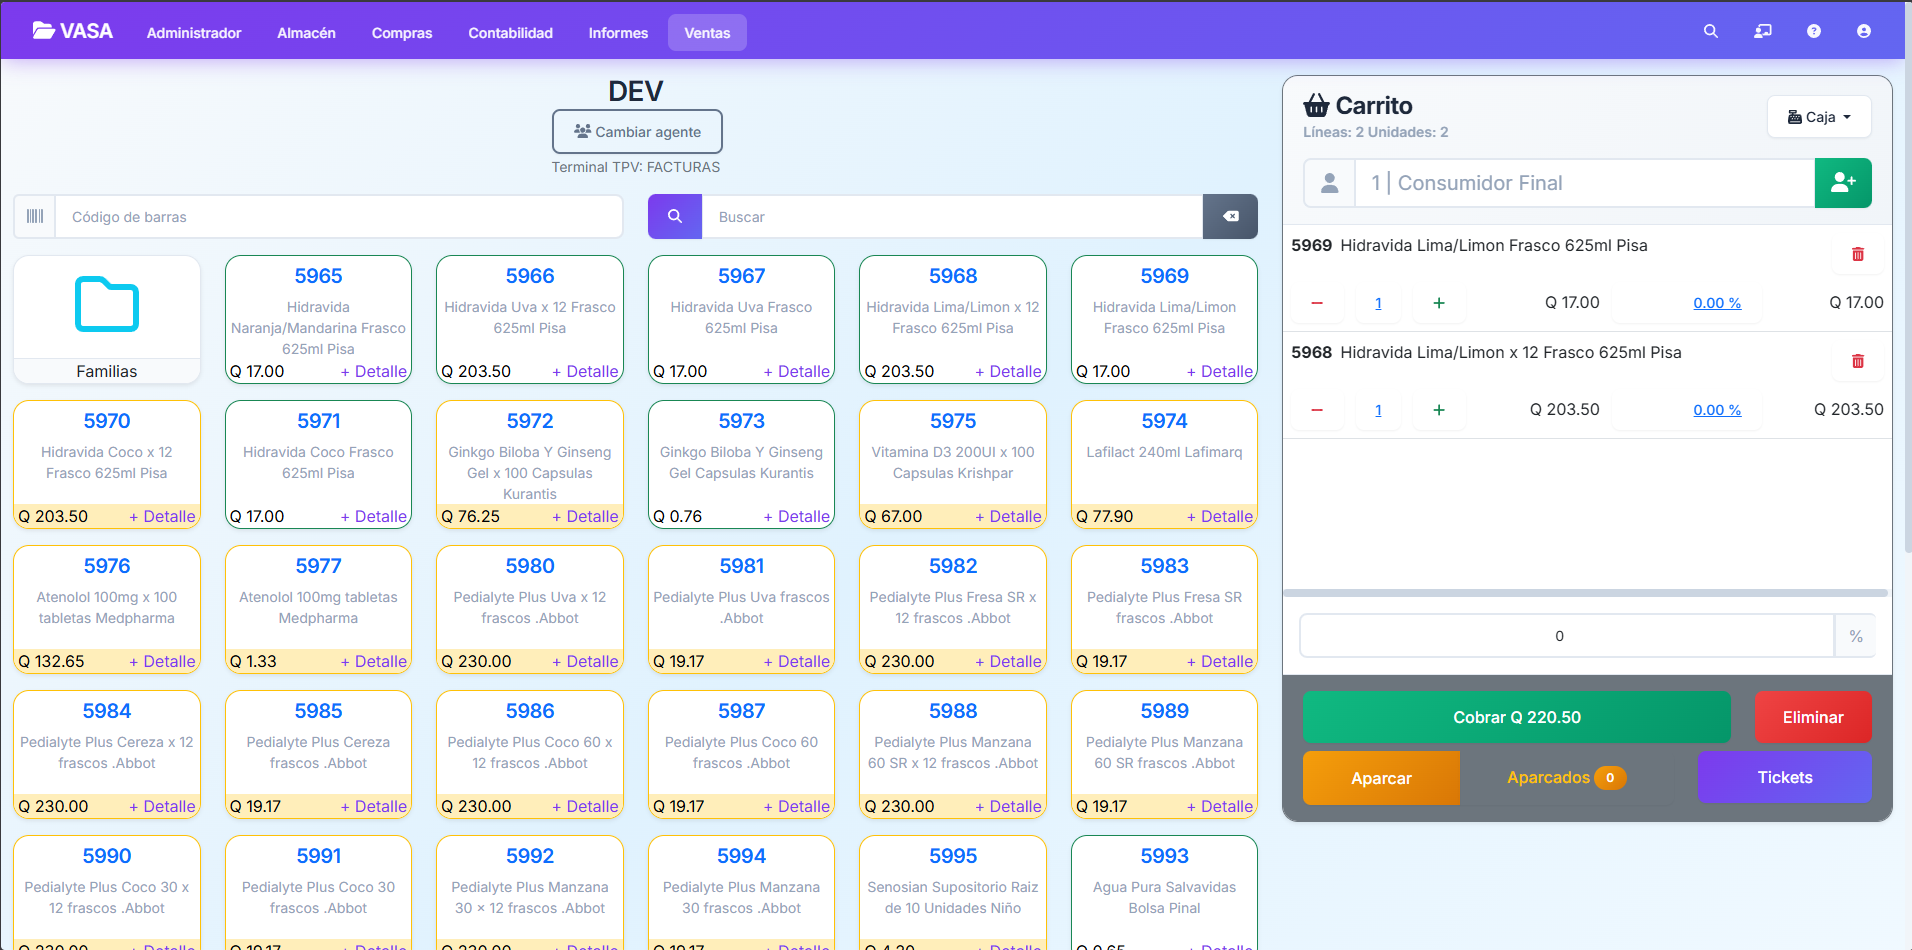
Task: Open the help question mark icon
Action: [1813, 32]
